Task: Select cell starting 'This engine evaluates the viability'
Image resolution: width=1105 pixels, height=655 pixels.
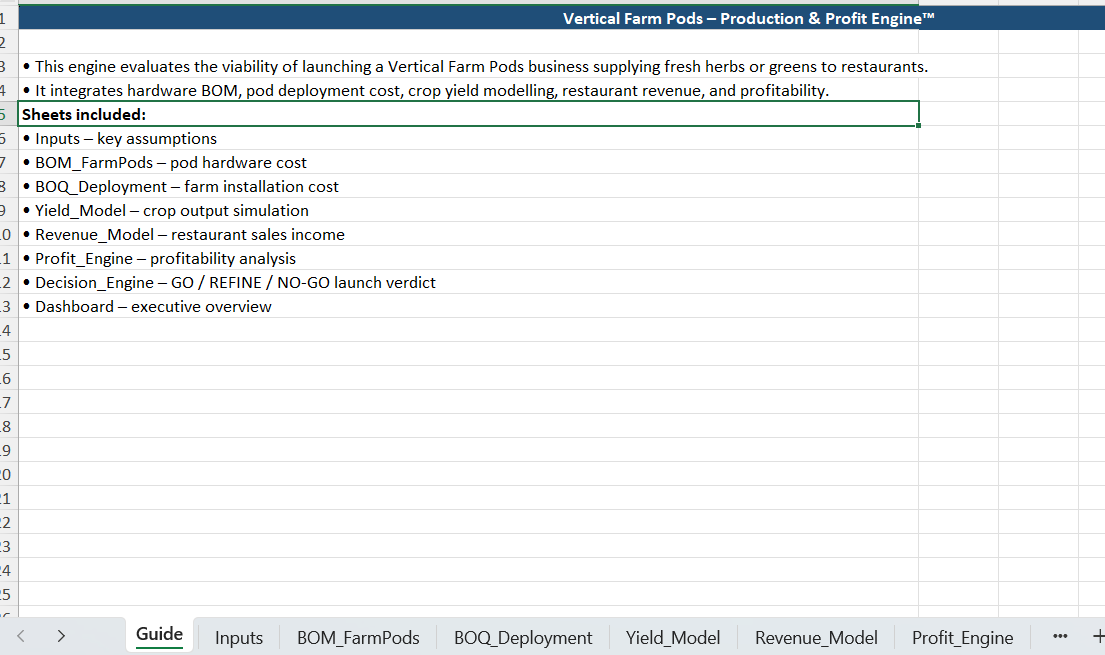Action: [469, 66]
